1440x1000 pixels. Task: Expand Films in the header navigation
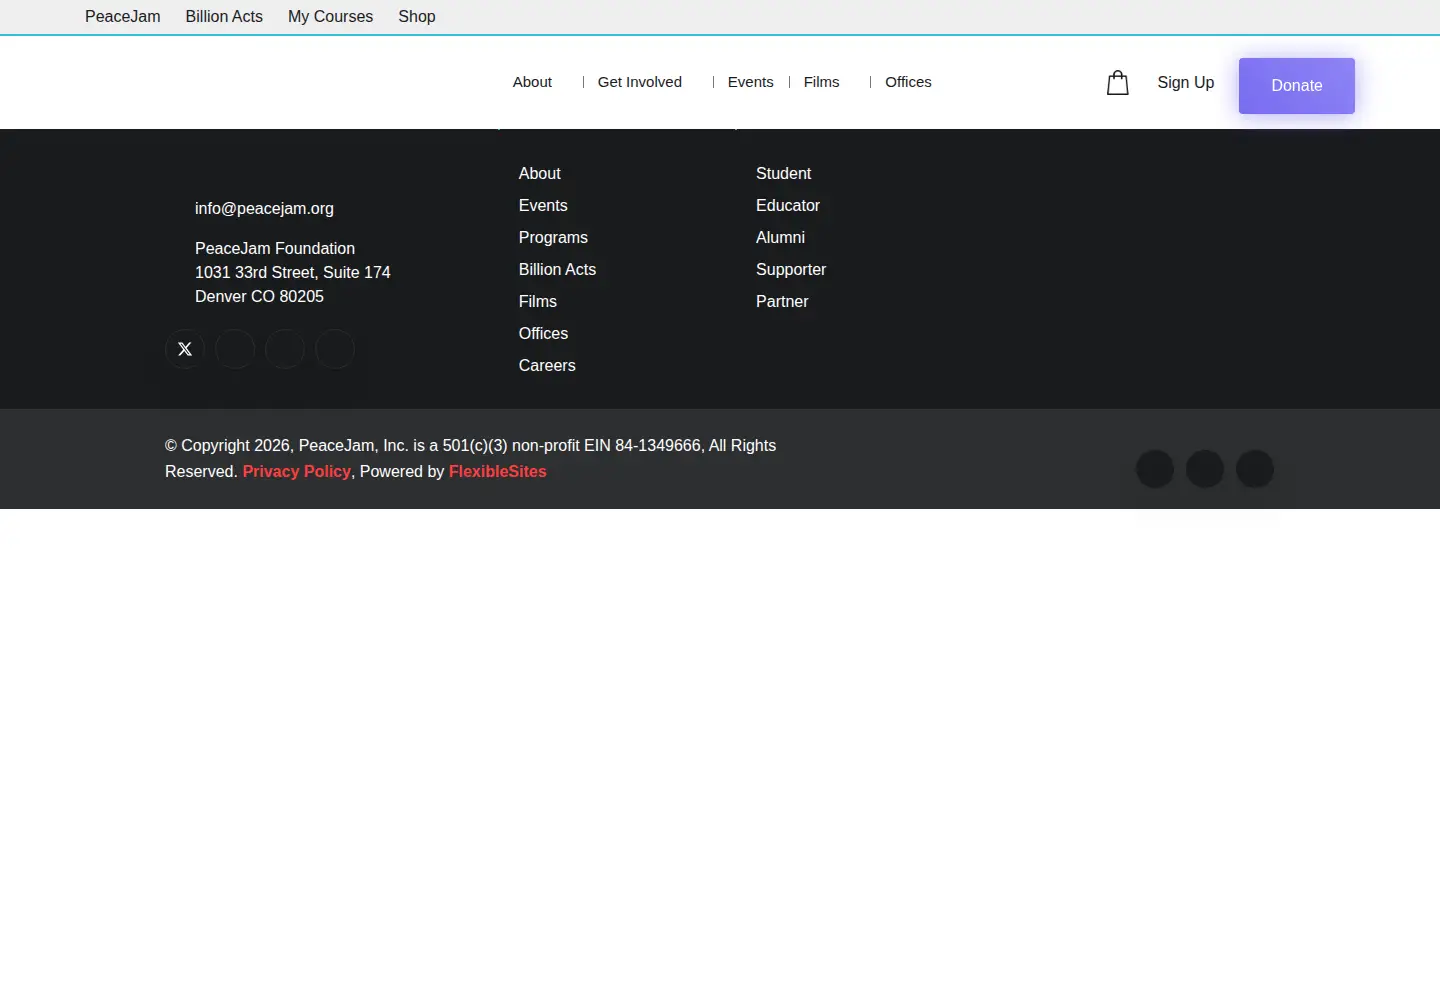[821, 82]
